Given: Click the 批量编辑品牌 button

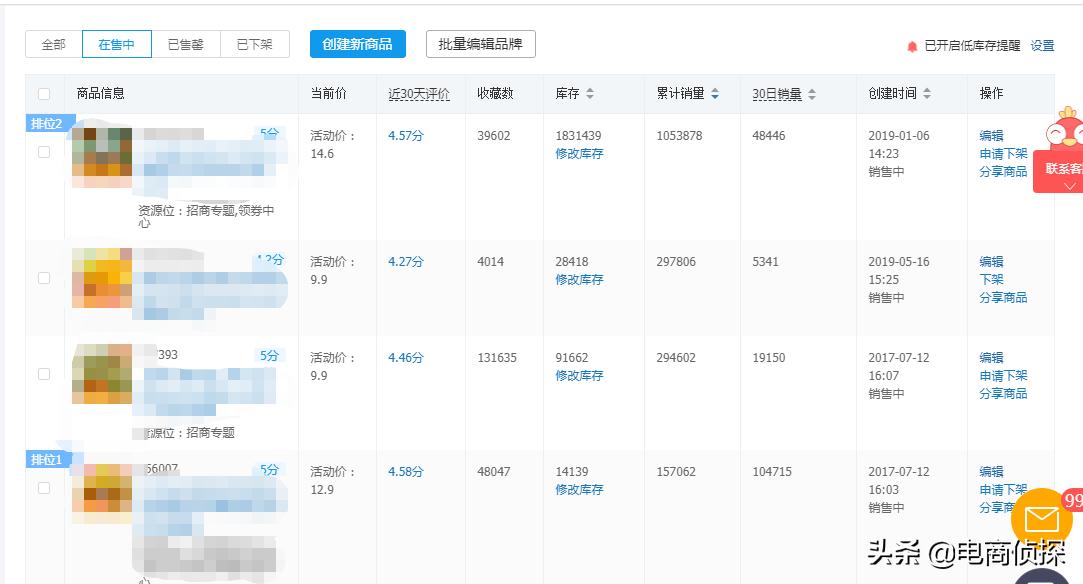Looking at the screenshot, I should [480, 44].
